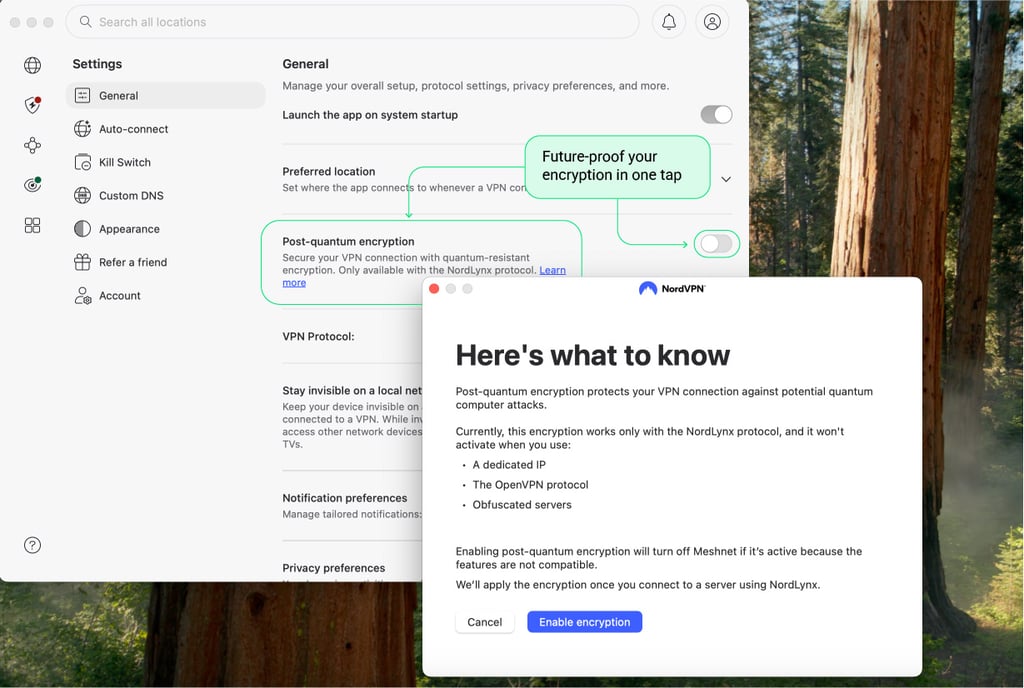Open the Dark Web Monitor sidebar icon
This screenshot has width=1024, height=688.
click(33, 185)
